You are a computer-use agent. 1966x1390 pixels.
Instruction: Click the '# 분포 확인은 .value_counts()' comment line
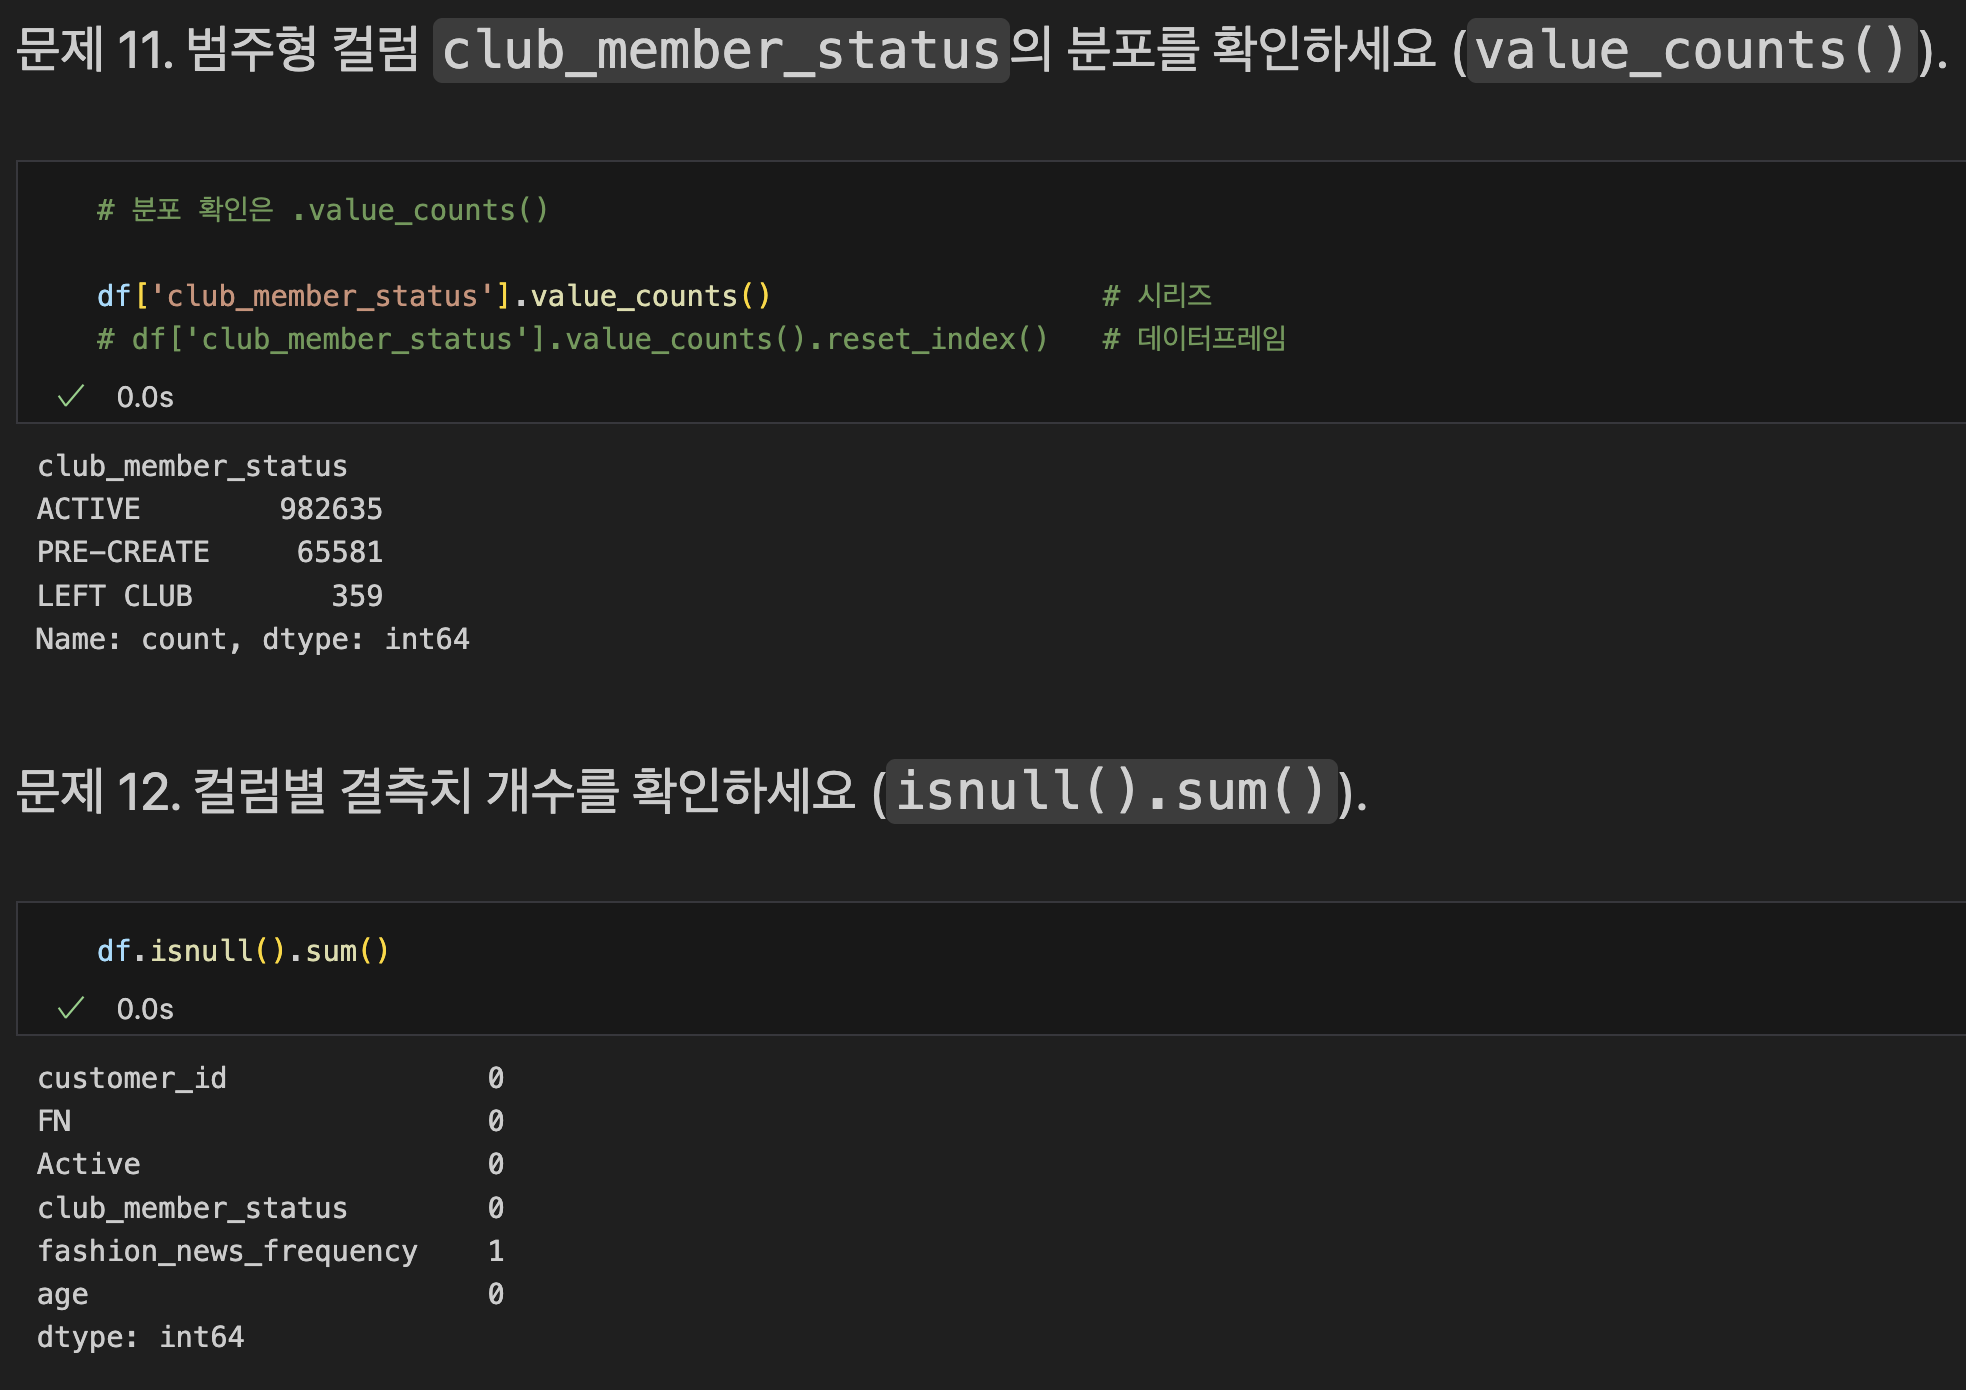(322, 210)
